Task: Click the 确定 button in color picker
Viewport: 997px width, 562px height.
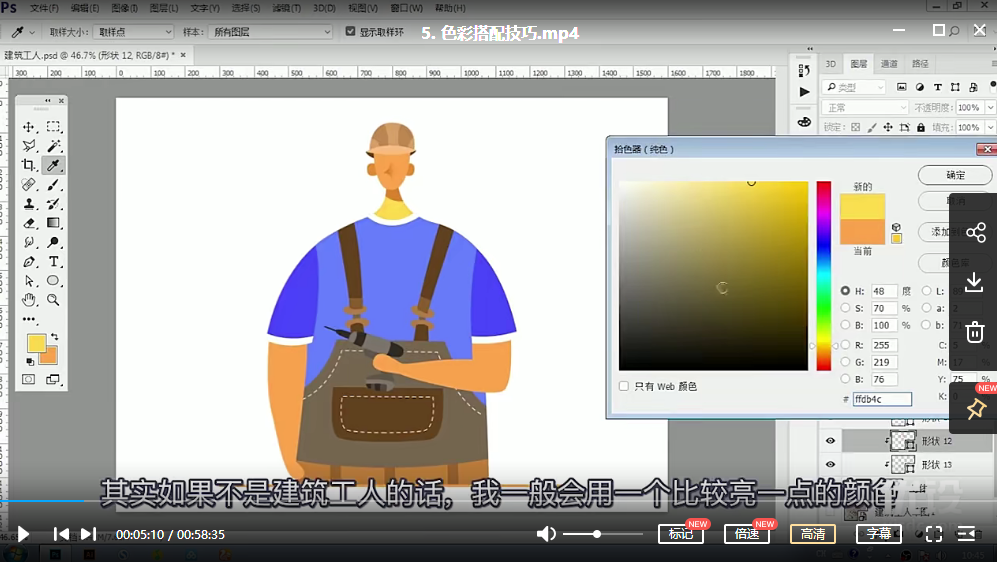Action: pyautogui.click(x=955, y=175)
